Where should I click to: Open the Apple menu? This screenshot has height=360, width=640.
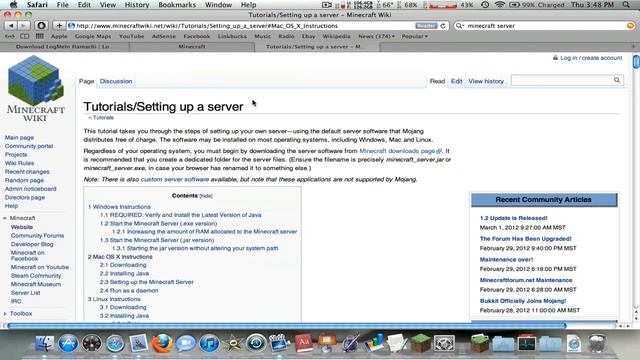tap(13, 5)
